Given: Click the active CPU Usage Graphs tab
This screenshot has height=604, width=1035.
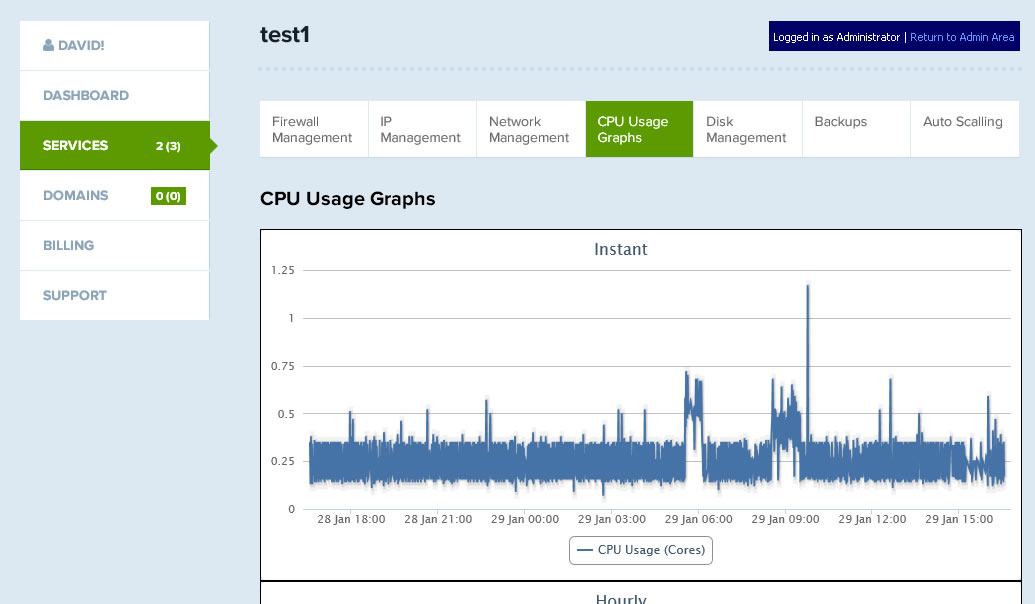Looking at the screenshot, I should (639, 129).
